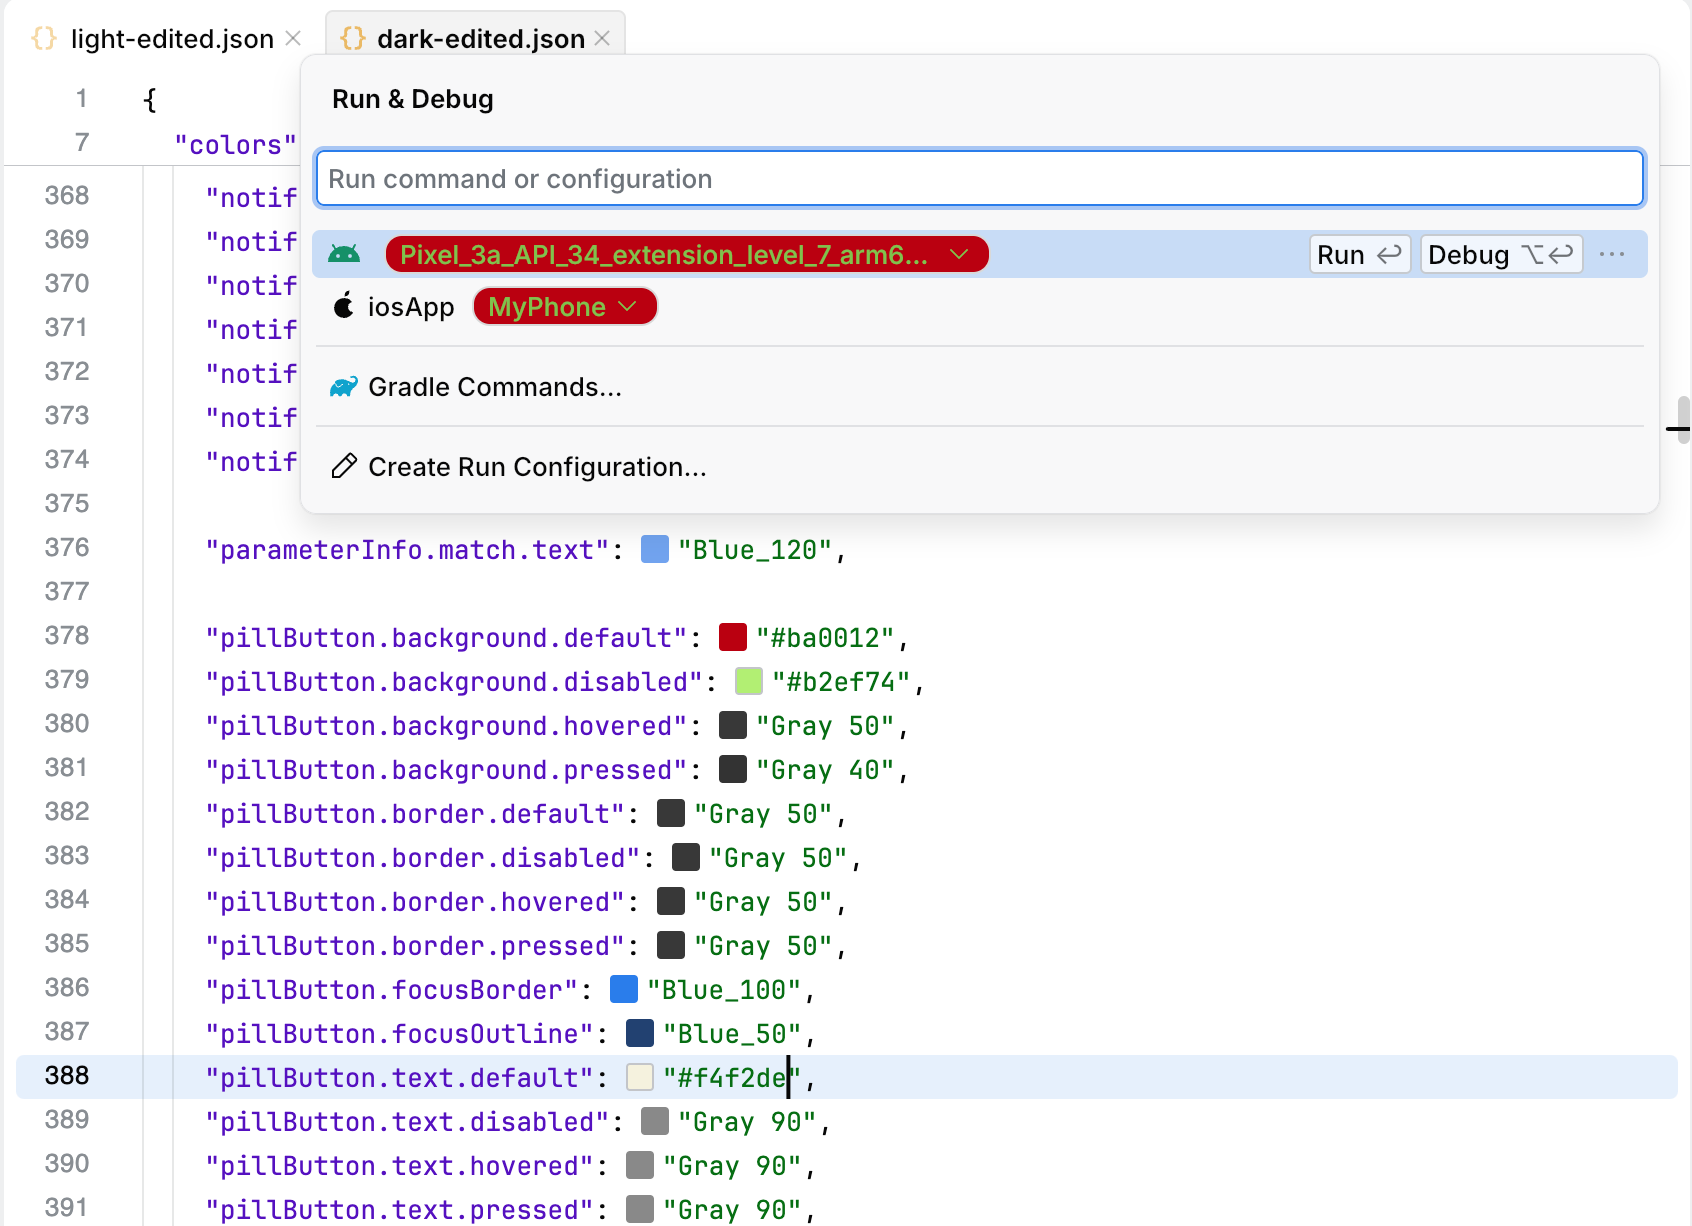1692x1226 pixels.
Task: Switch to the light-edited.json tab
Action: point(172,39)
